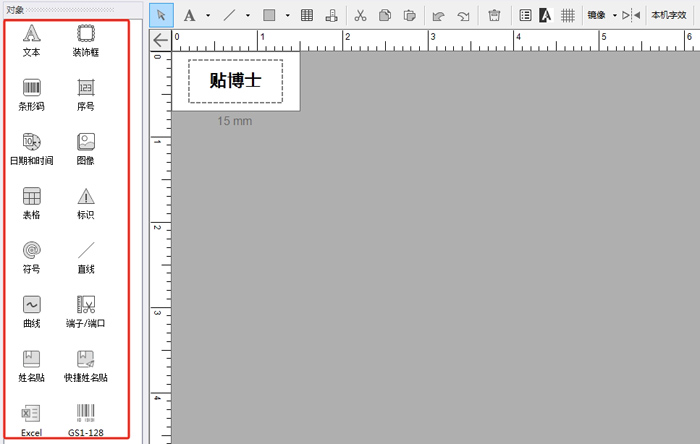Expand the text tool dropdown arrow
Screen dimensions: 700x444
[x=208, y=15]
